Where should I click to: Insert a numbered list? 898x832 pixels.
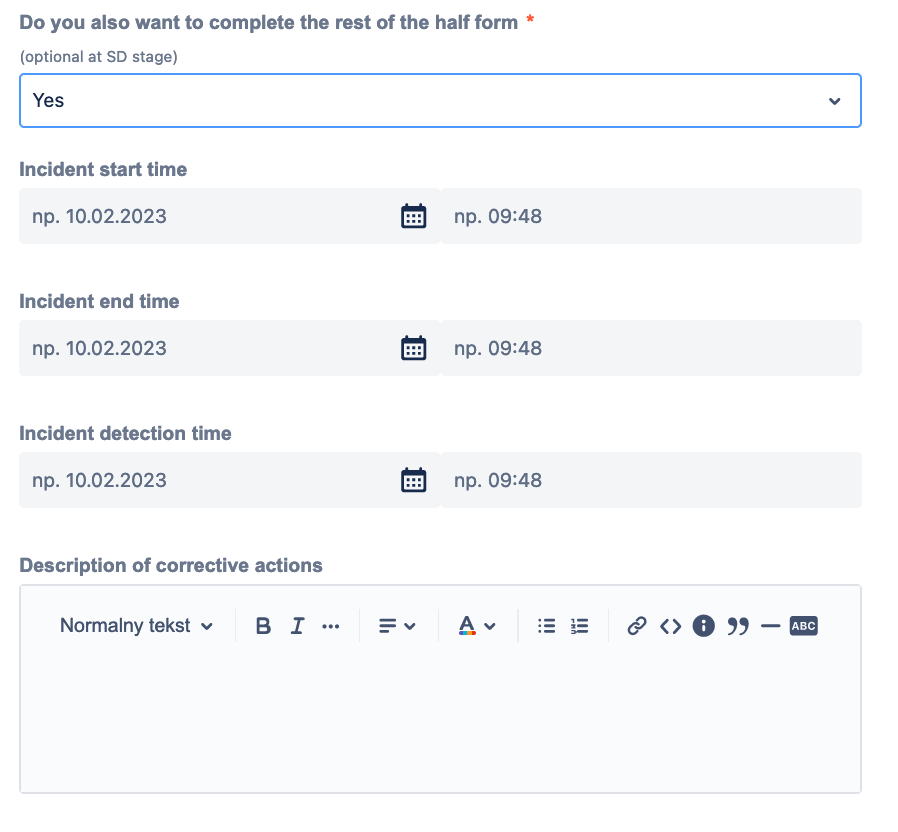580,626
